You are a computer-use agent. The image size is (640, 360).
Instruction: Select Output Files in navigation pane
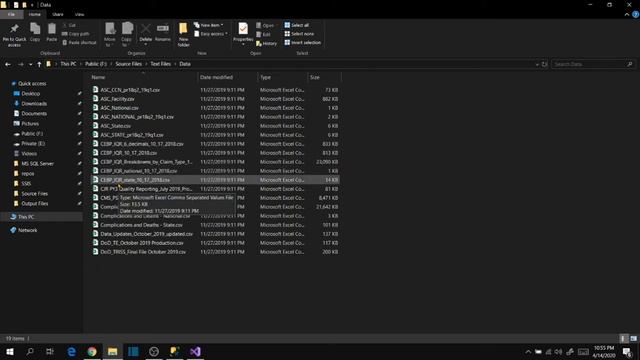tap(34, 204)
